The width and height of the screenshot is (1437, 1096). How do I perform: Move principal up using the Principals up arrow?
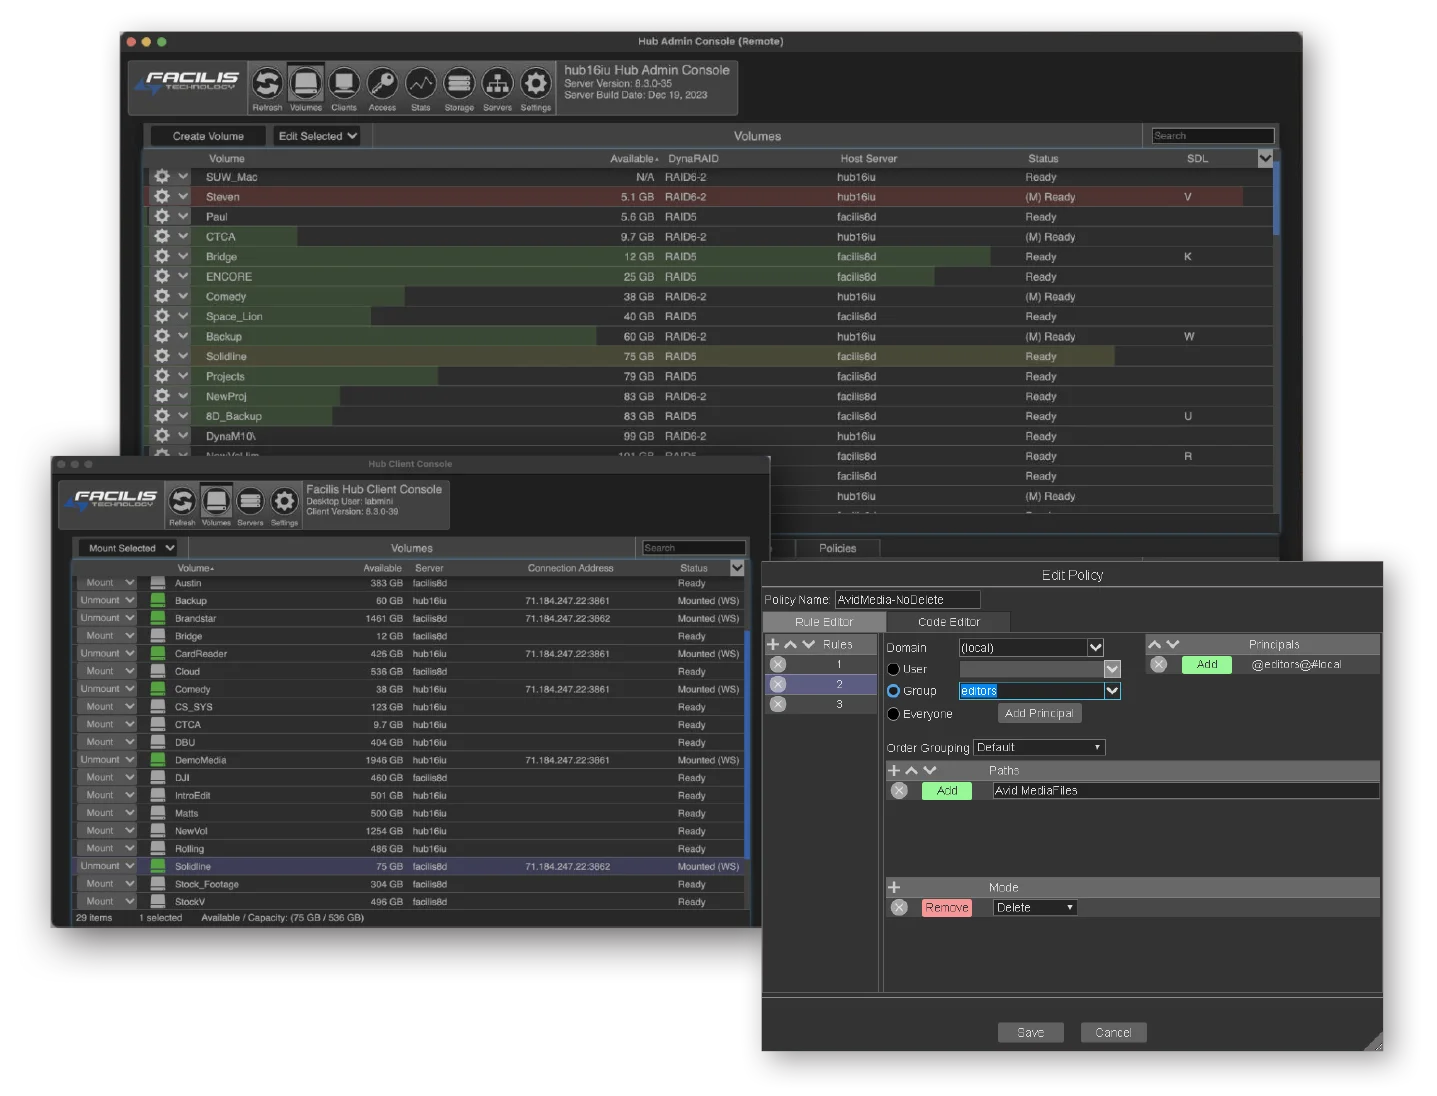point(1155,644)
